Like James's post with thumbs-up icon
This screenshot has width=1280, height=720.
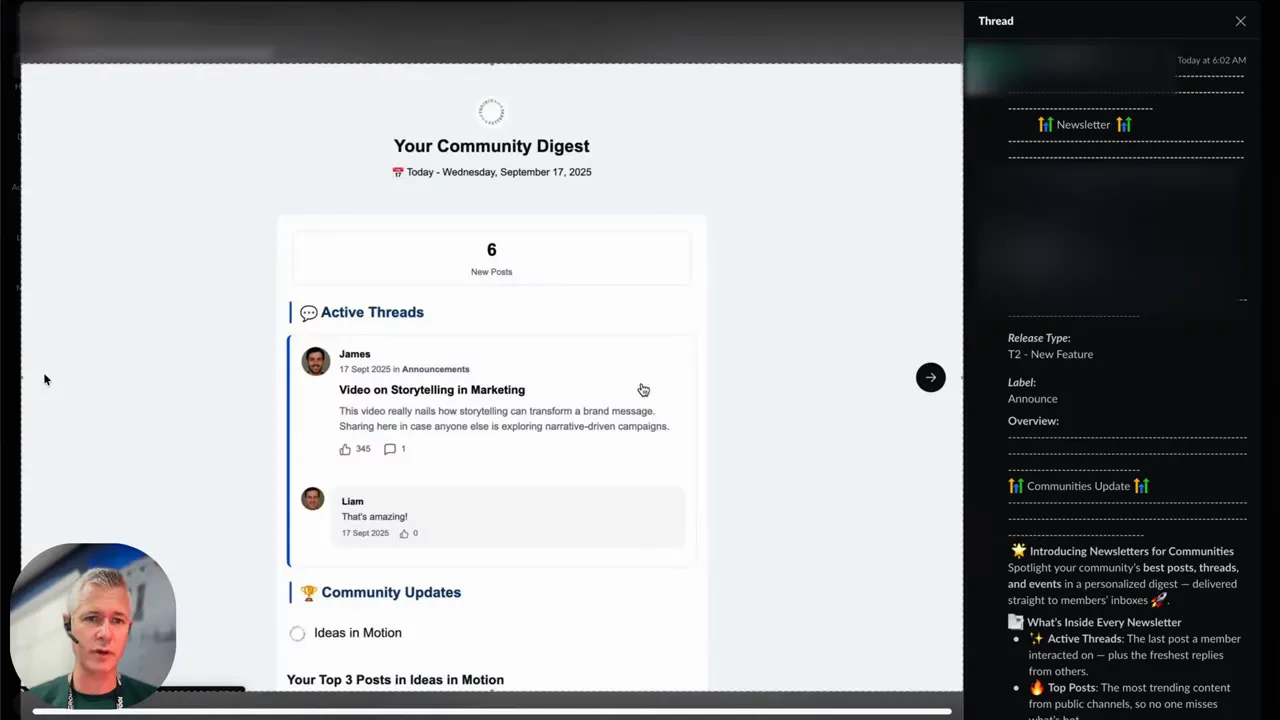click(345, 449)
